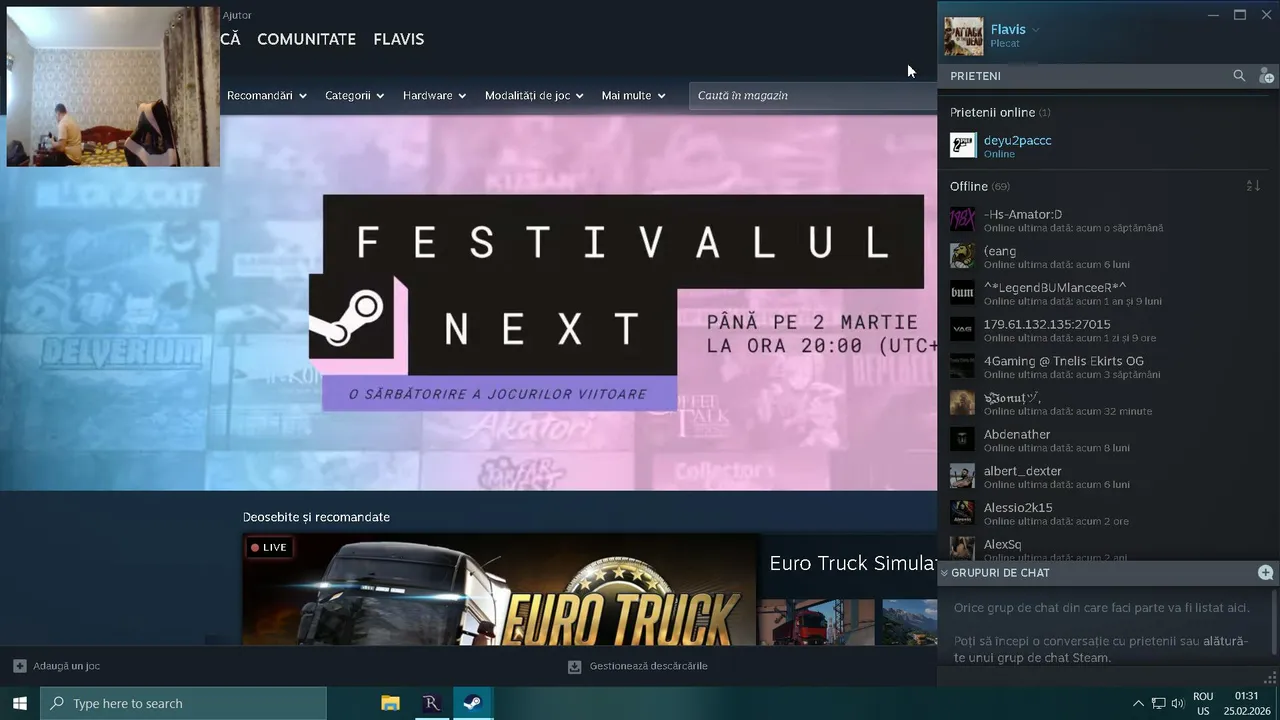
Task: Open AlexSq avatar icon
Action: [962, 548]
